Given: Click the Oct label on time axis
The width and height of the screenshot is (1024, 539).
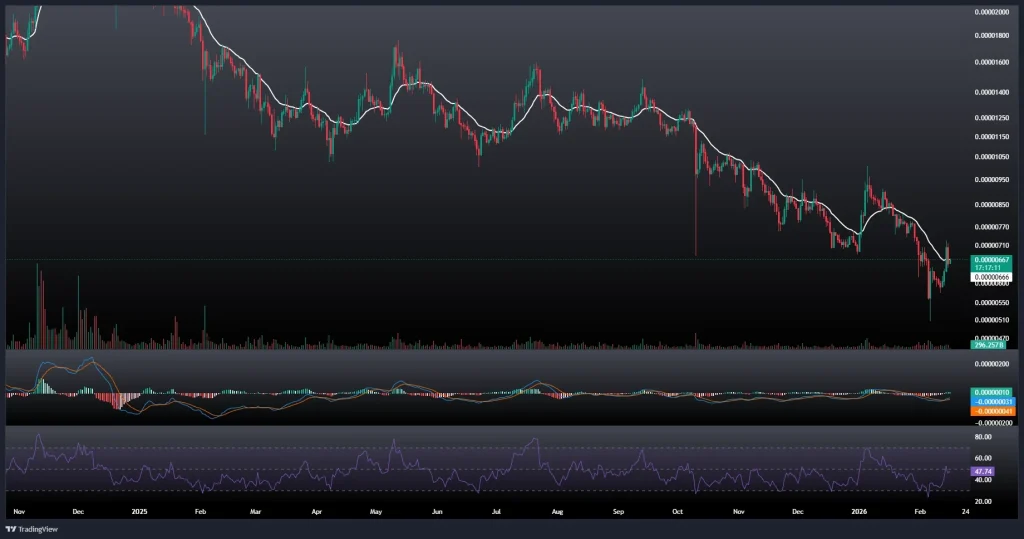Looking at the screenshot, I should point(677,509).
